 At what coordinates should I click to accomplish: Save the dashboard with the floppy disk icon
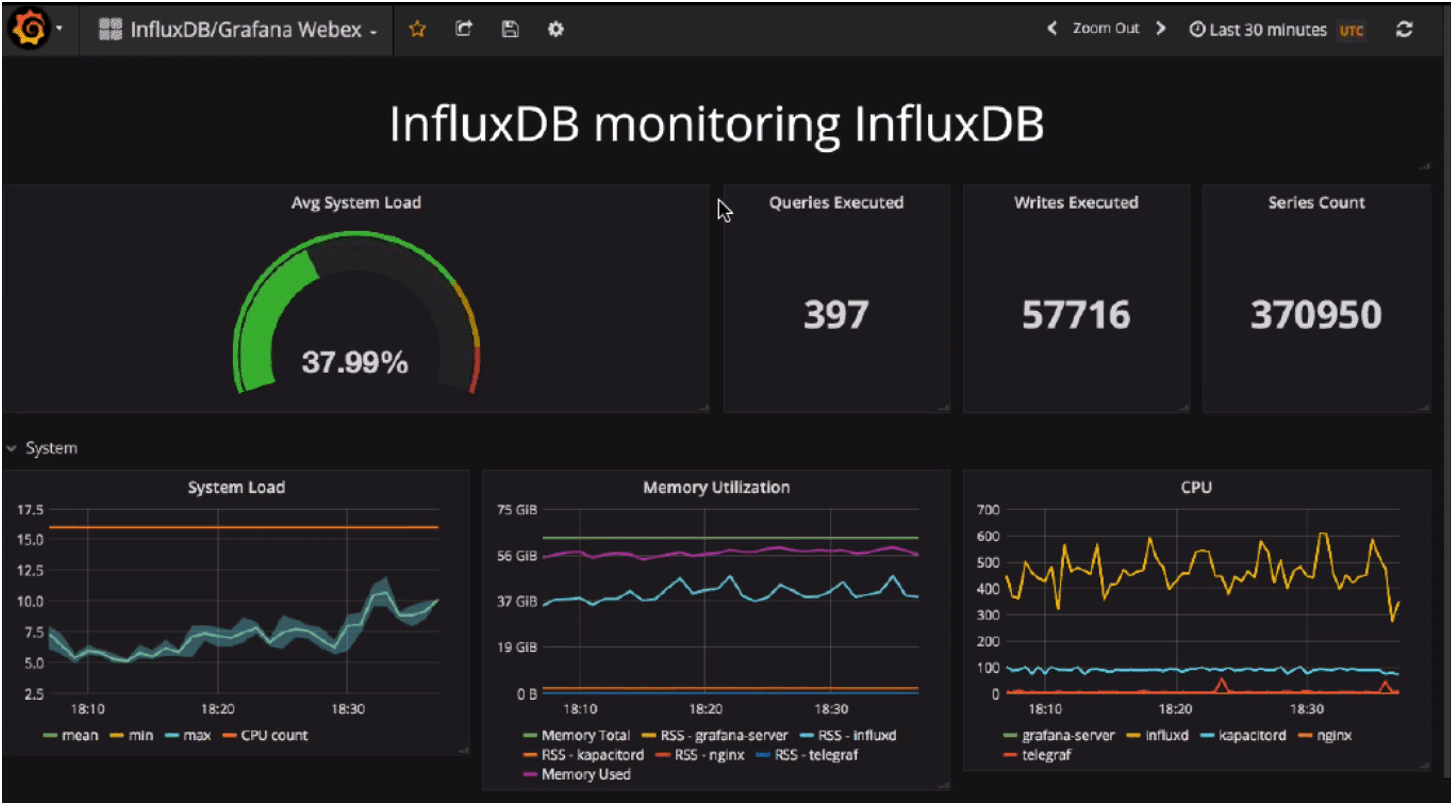[x=510, y=29]
